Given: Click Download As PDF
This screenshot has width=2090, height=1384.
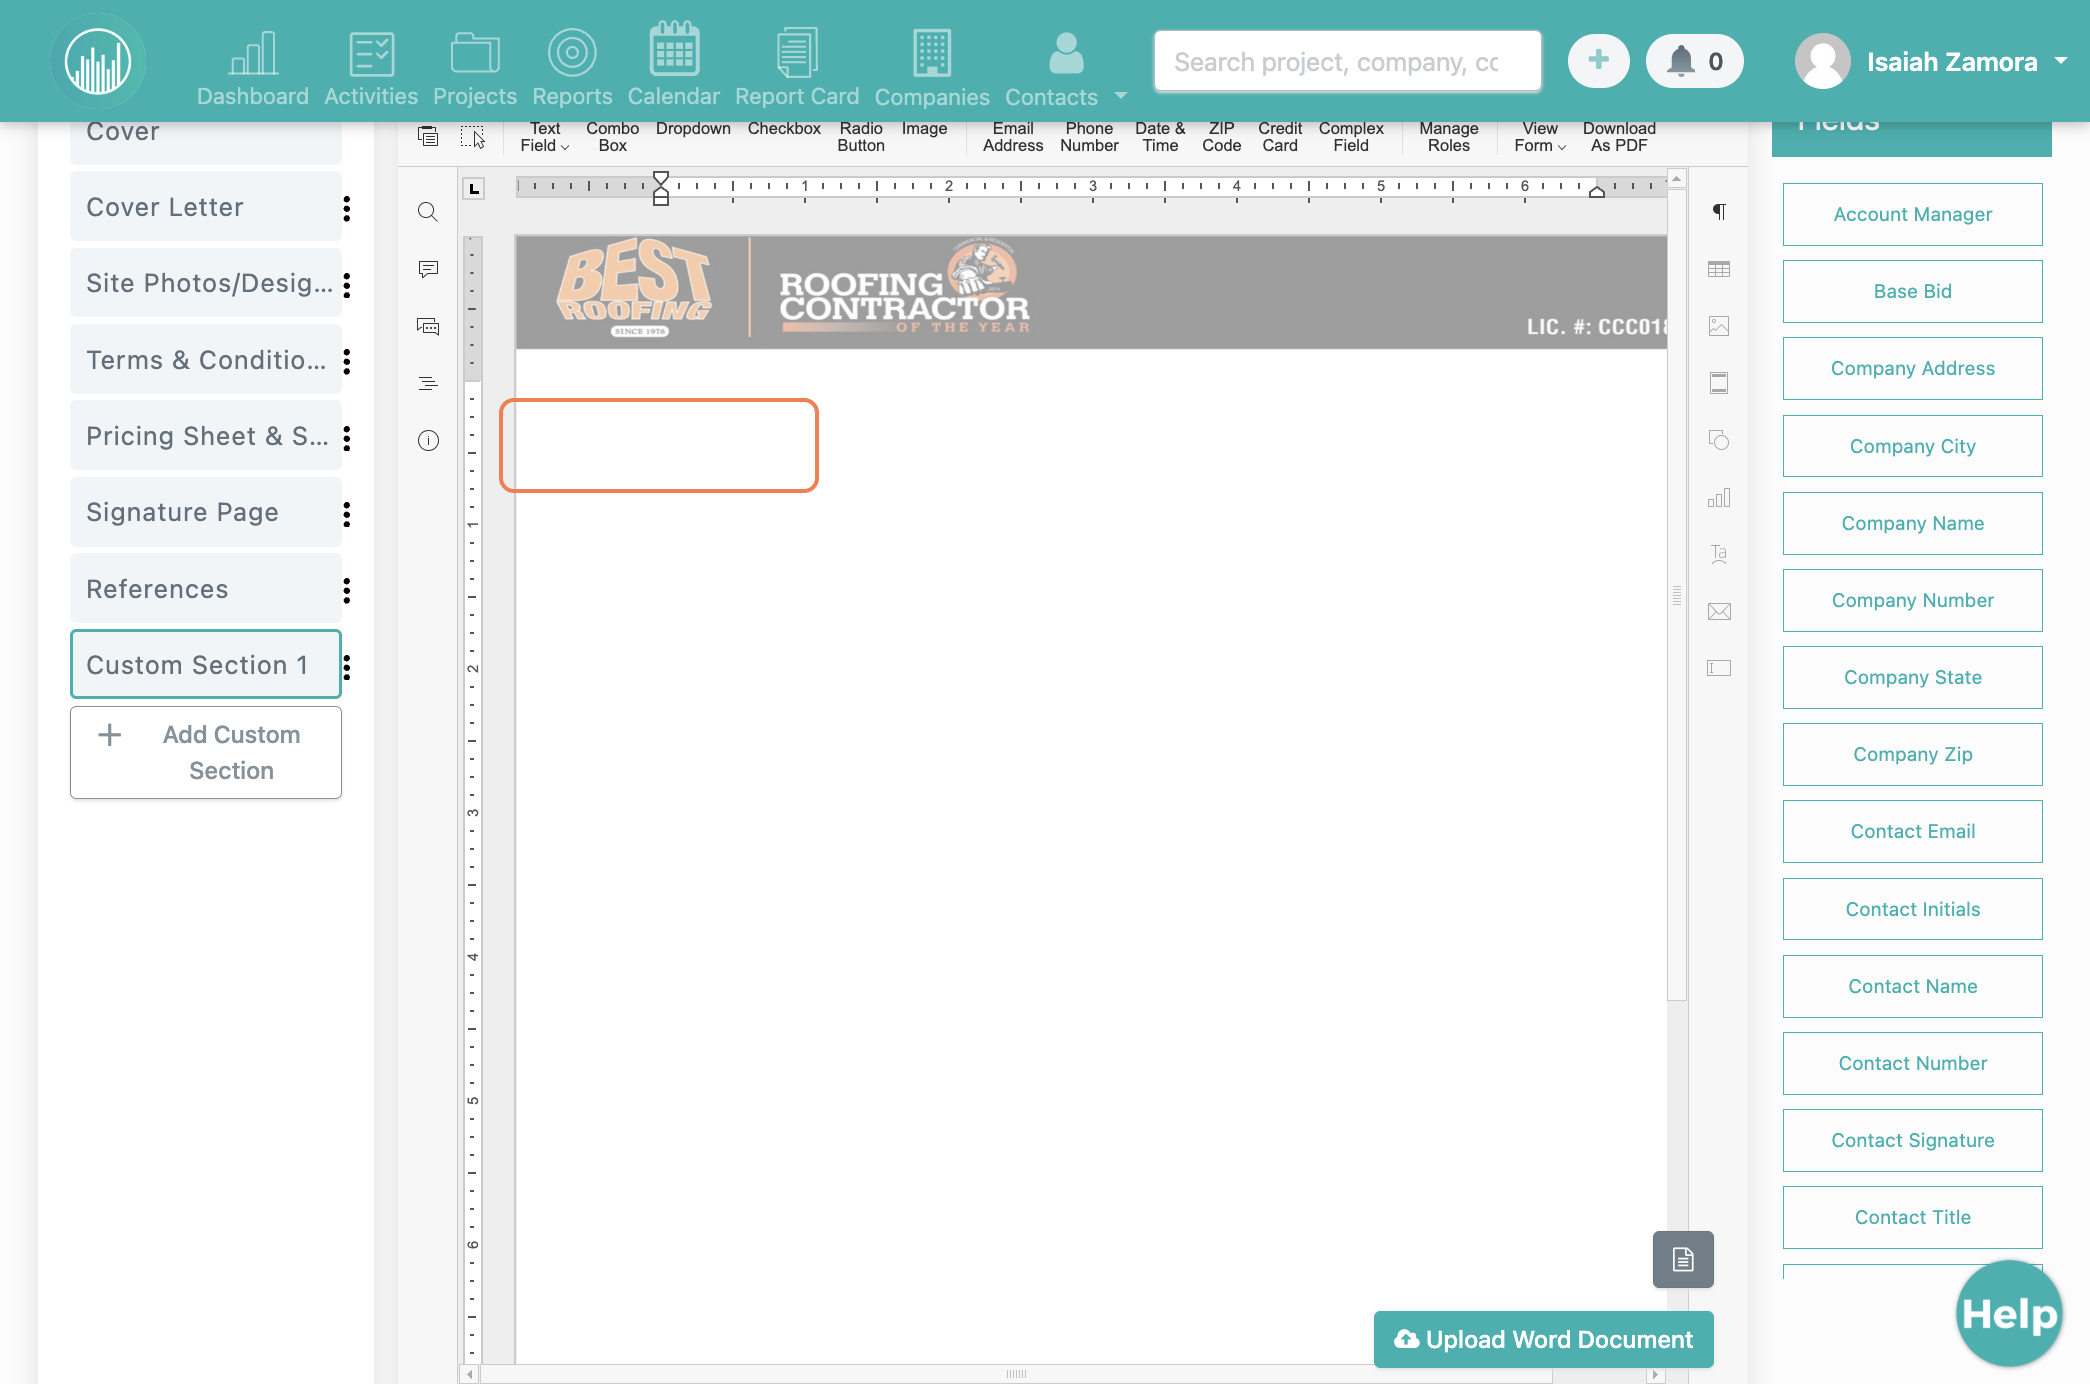Looking at the screenshot, I should (1619, 137).
